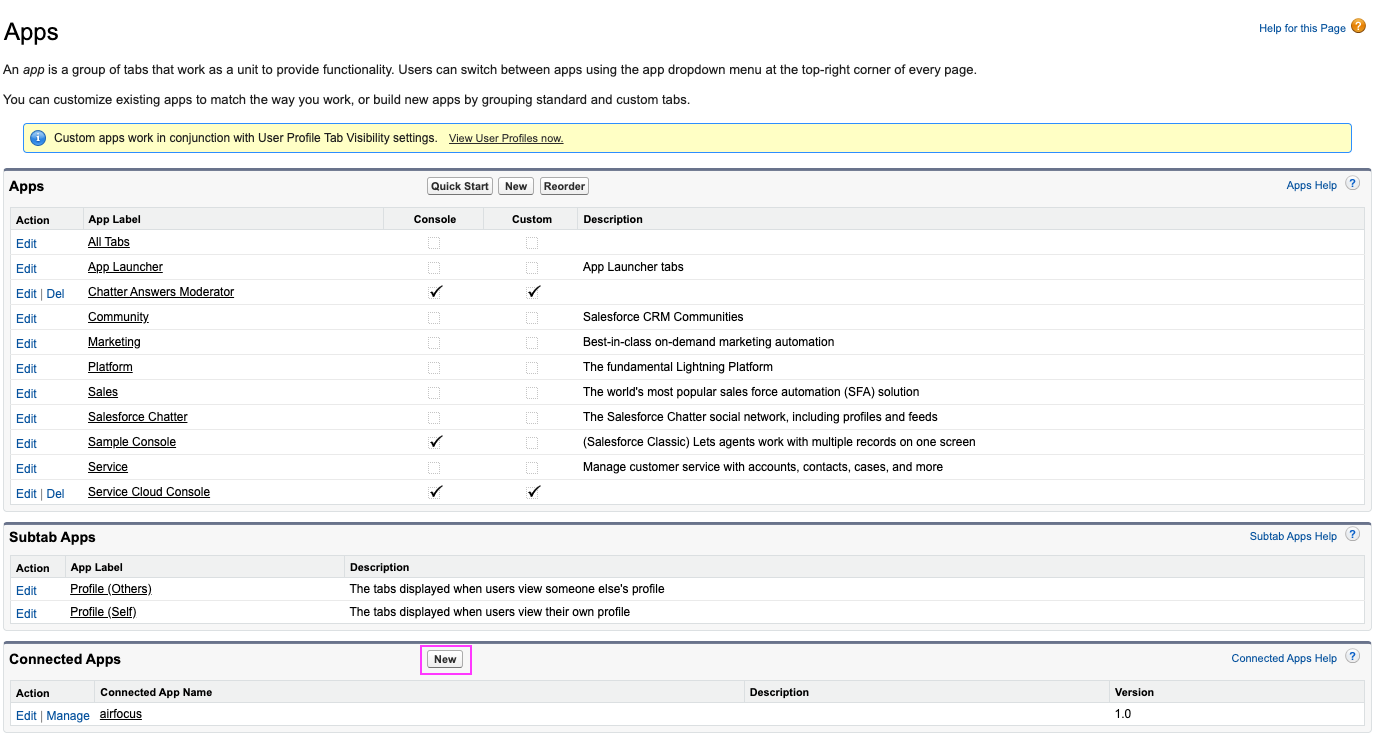Edit the Sales app

26,393
